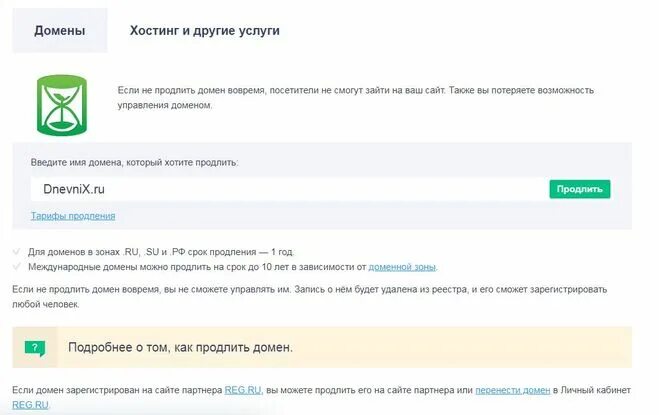Screen dimensions: 659x415
Task: Open the REG.RU Личный кабинет link
Action: (30, 405)
